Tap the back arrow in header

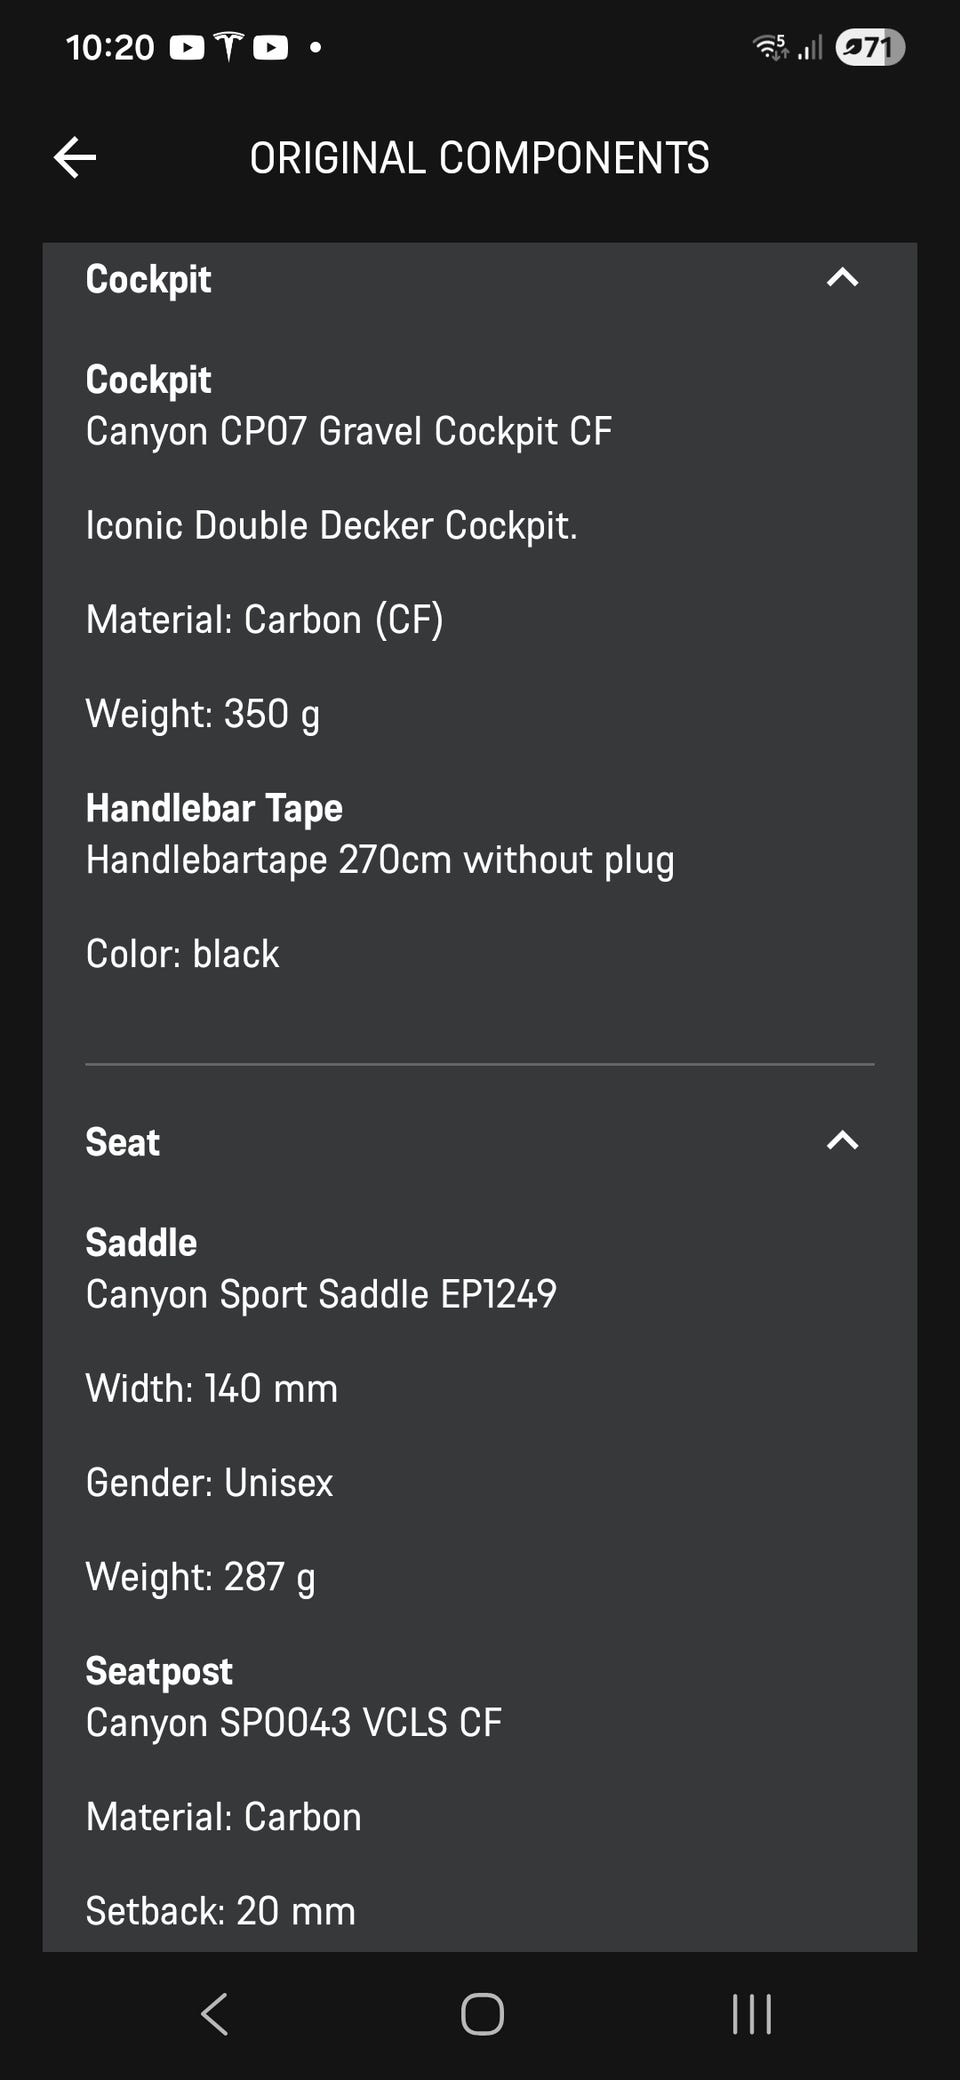pyautogui.click(x=75, y=157)
